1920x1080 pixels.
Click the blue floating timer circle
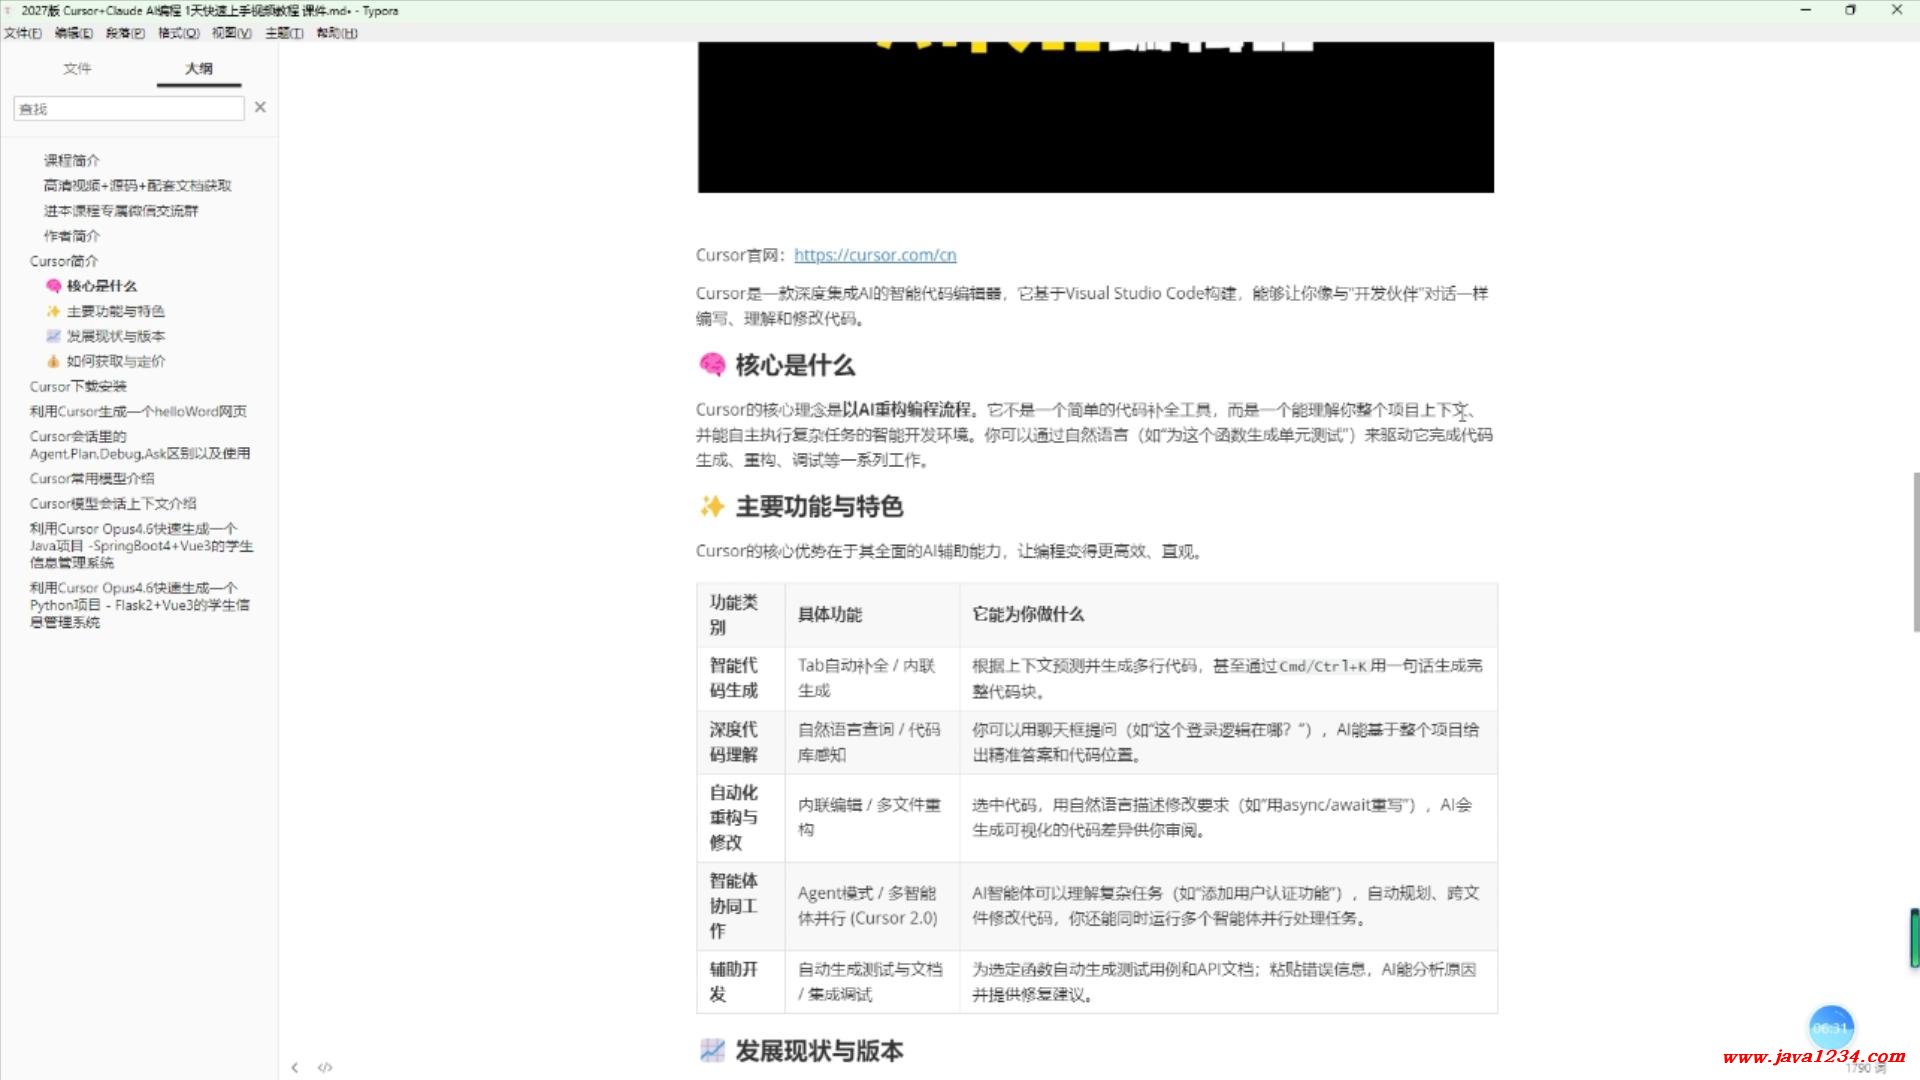pos(1831,1028)
